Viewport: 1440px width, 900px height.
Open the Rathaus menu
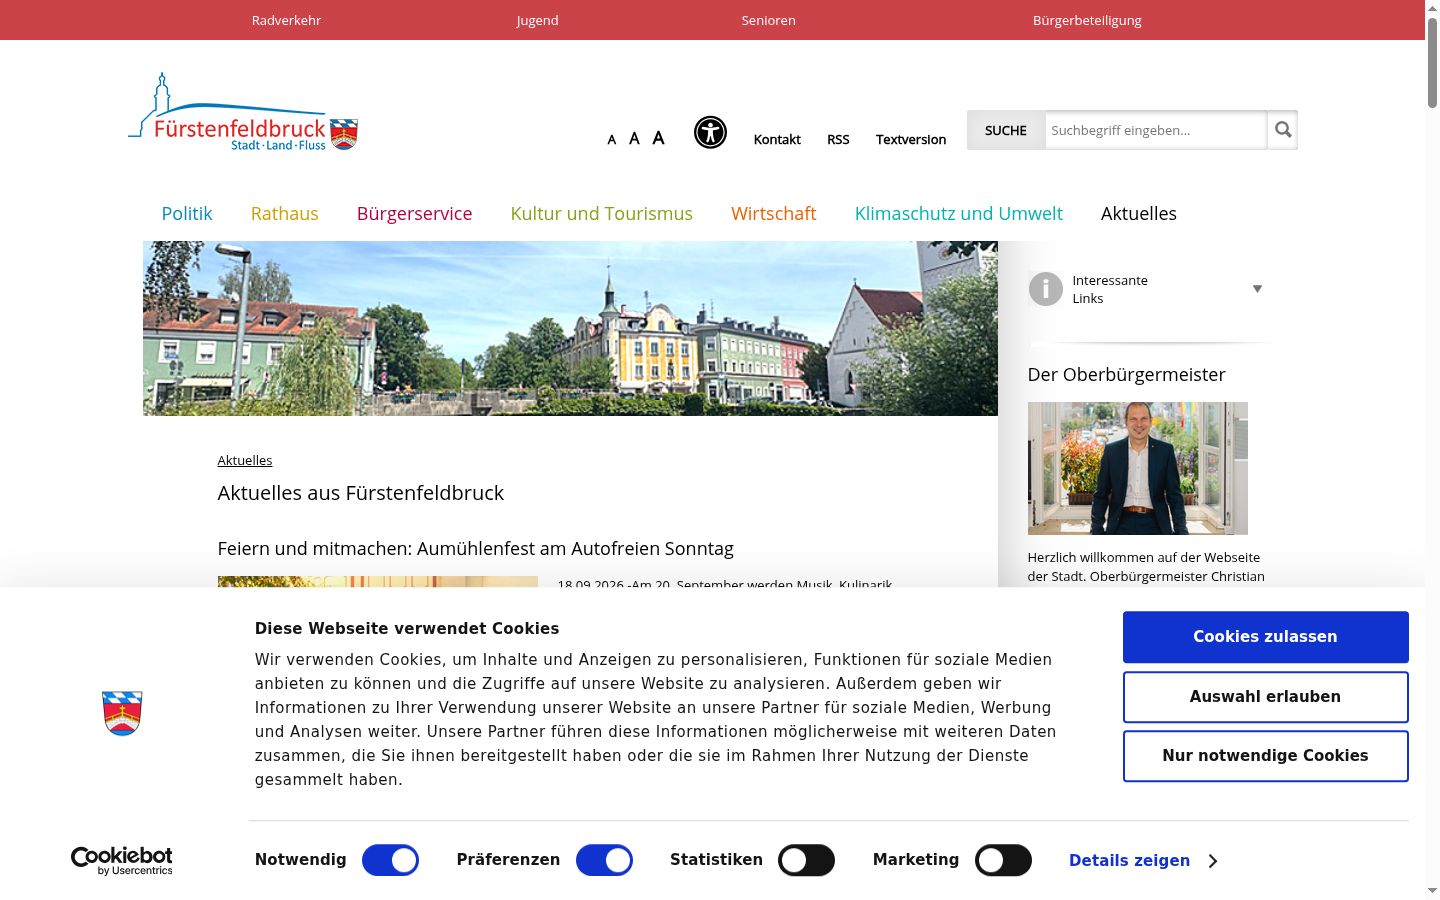point(284,213)
